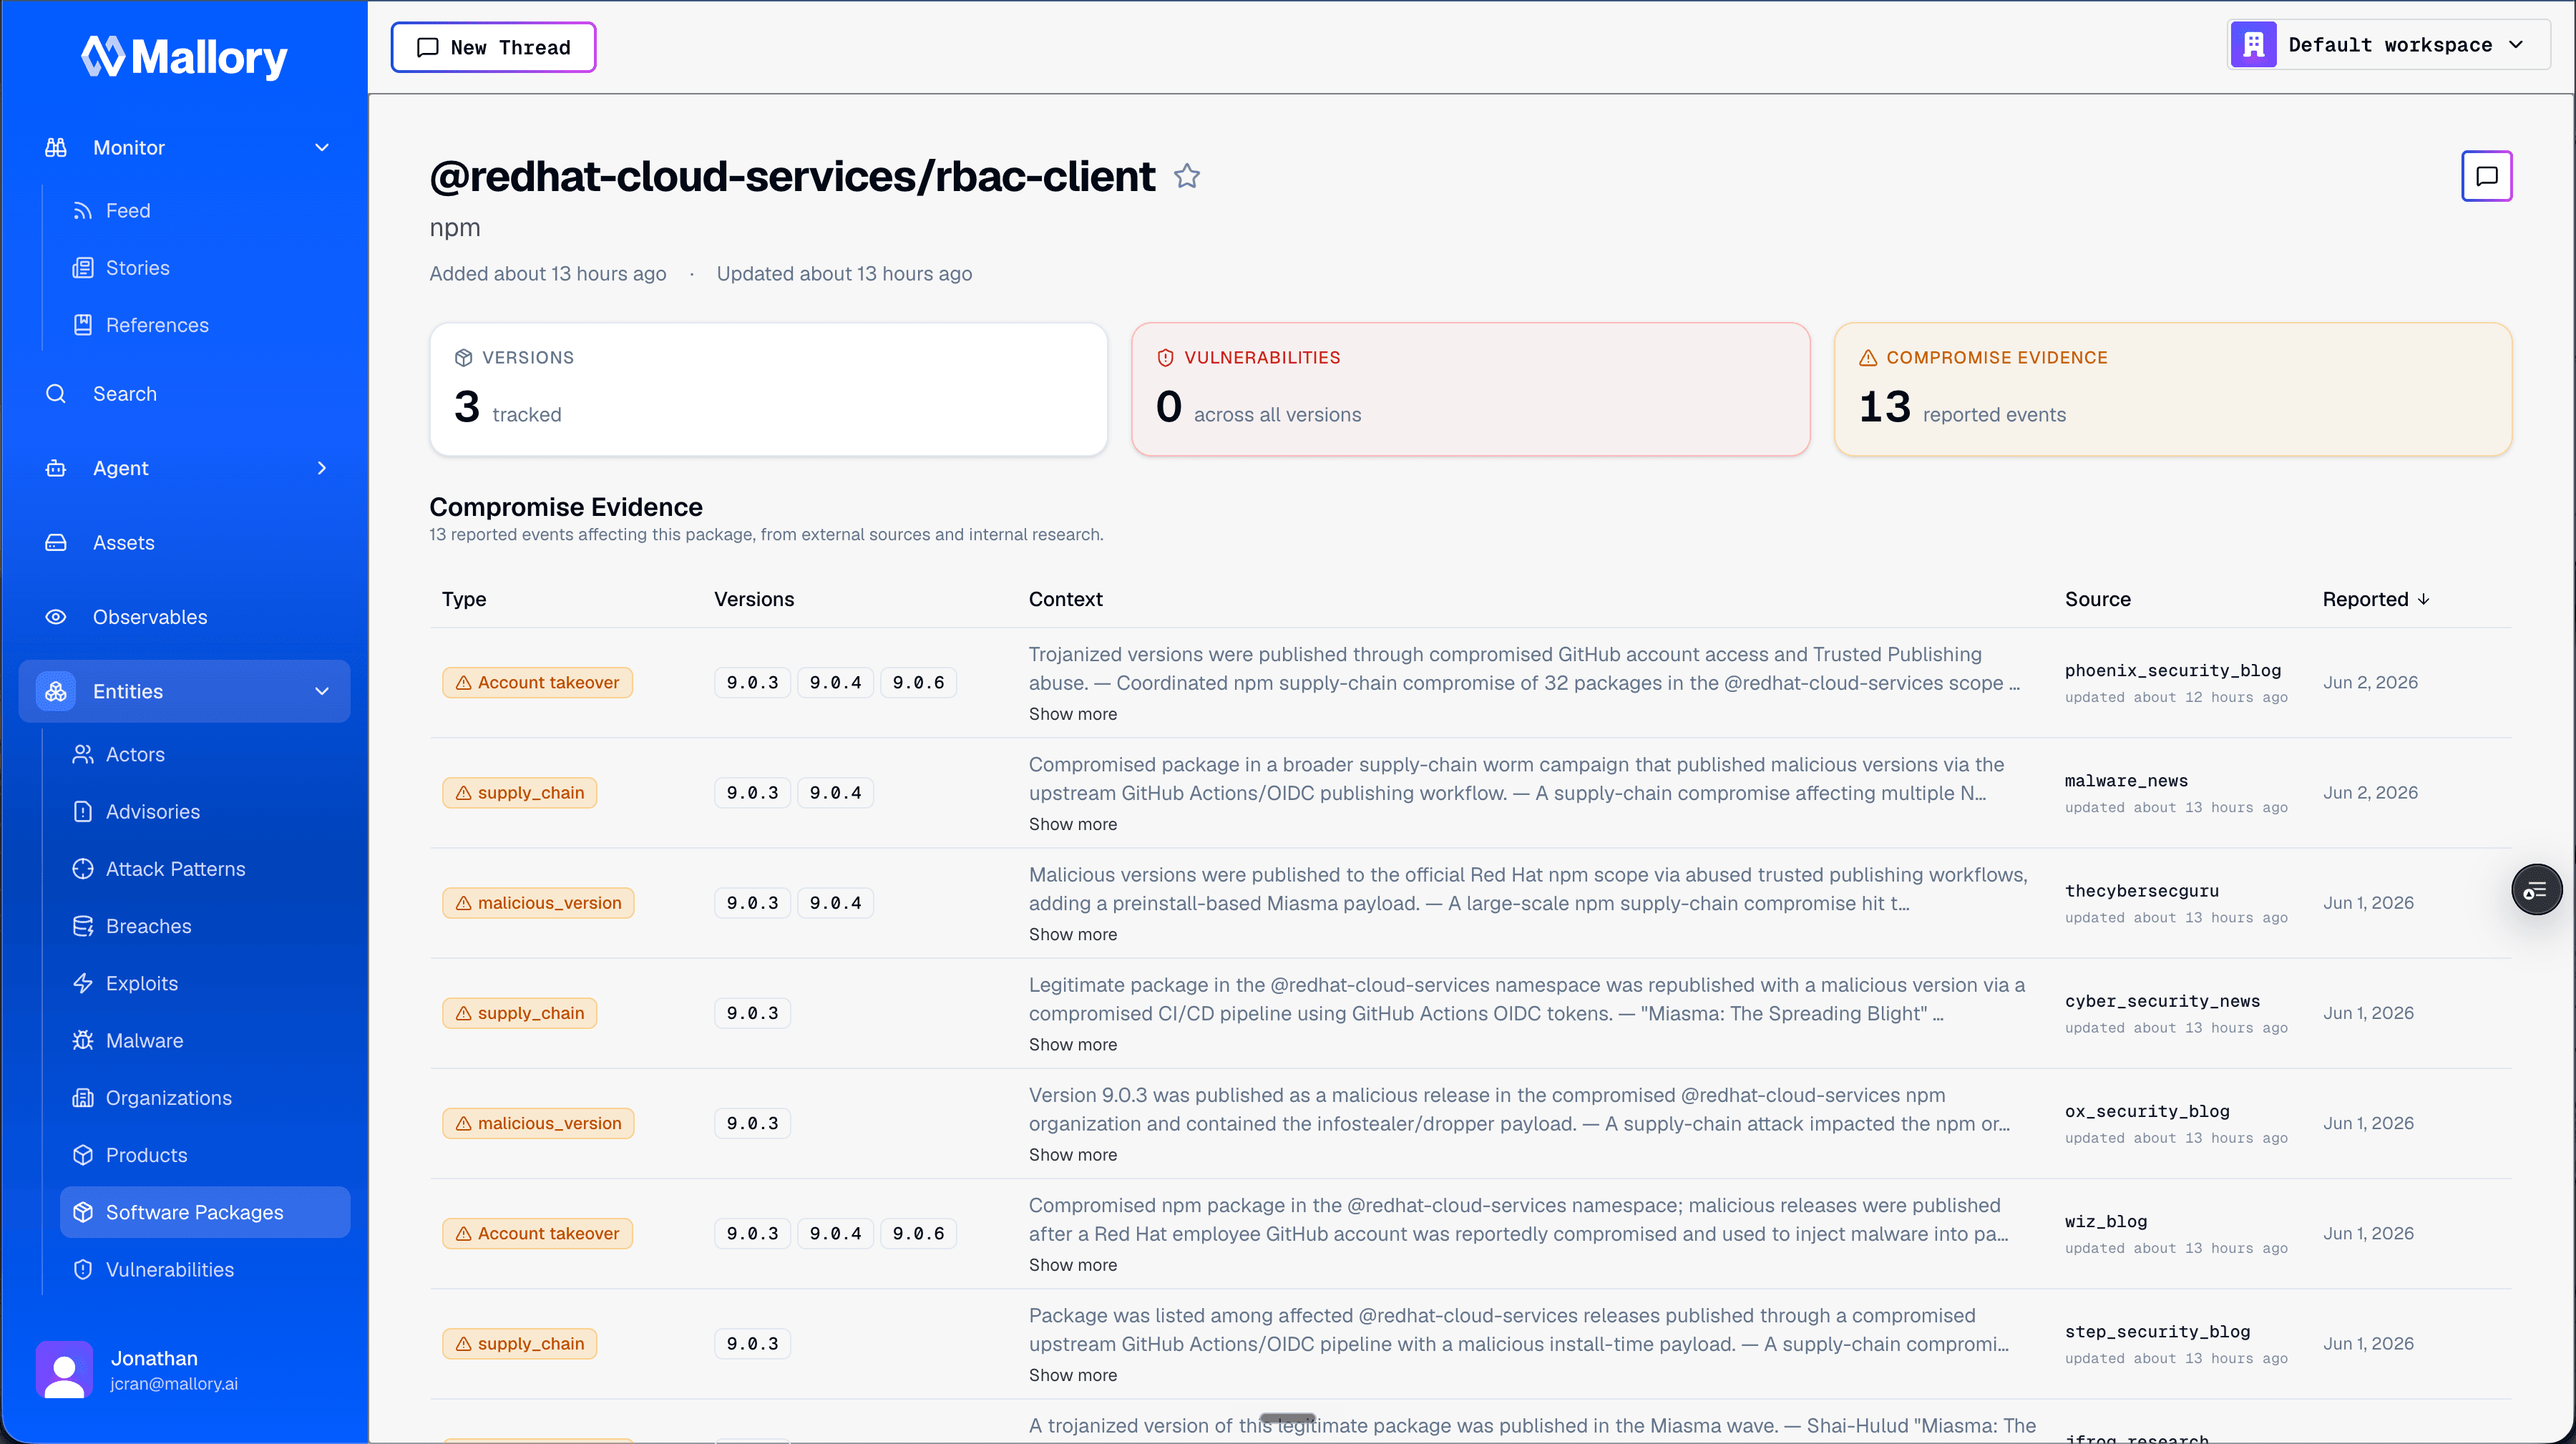Click the Monitor binoculars icon

(x=56, y=147)
